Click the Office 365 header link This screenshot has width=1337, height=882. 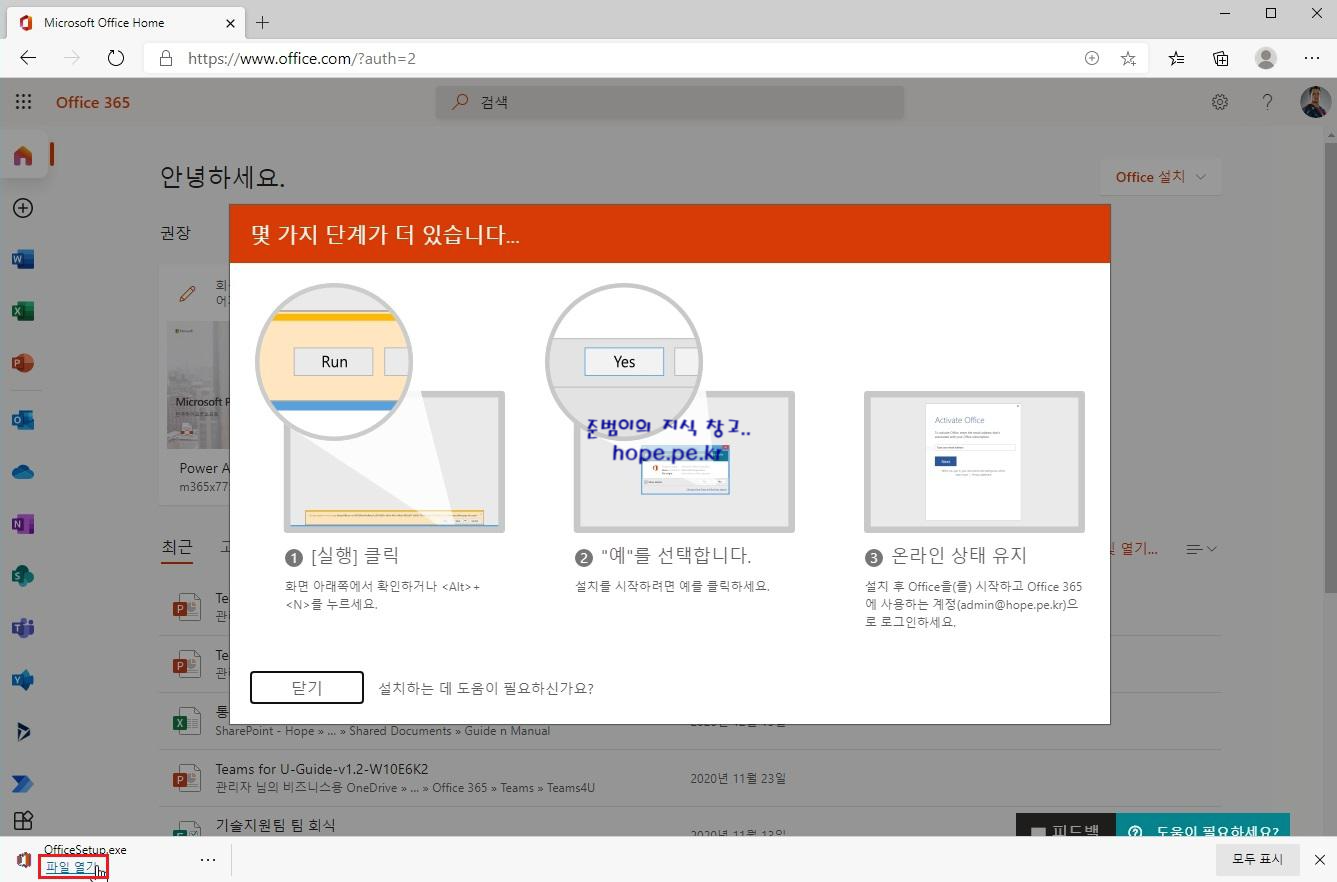(93, 102)
